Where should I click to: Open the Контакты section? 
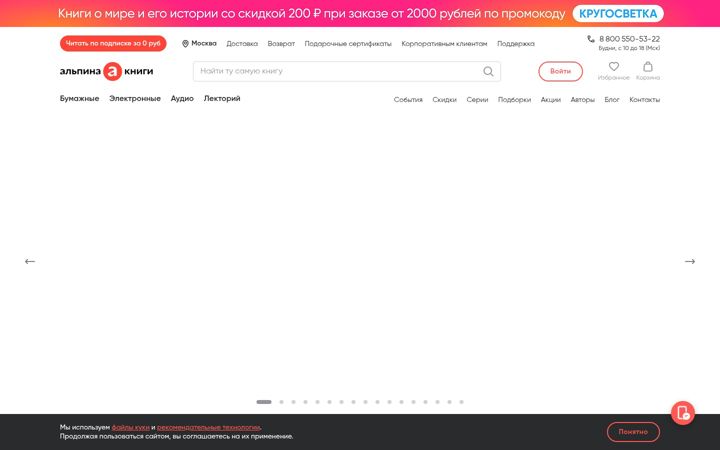[644, 100]
